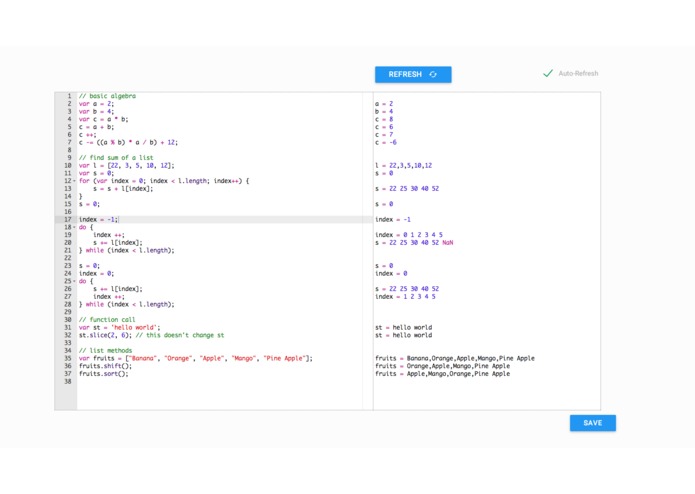Click the refresh arrows icon inside REFRESH
Screen dimensions: 695x494
(433, 74)
